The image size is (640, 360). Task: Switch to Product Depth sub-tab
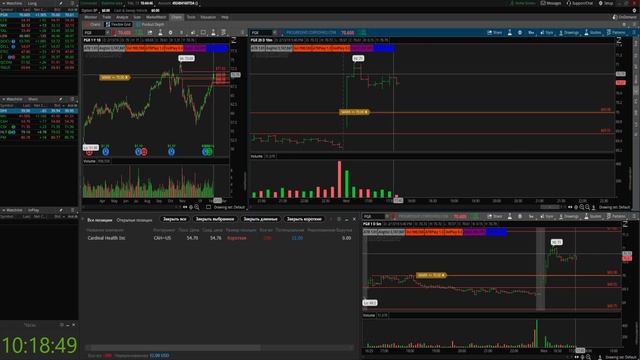pos(150,24)
